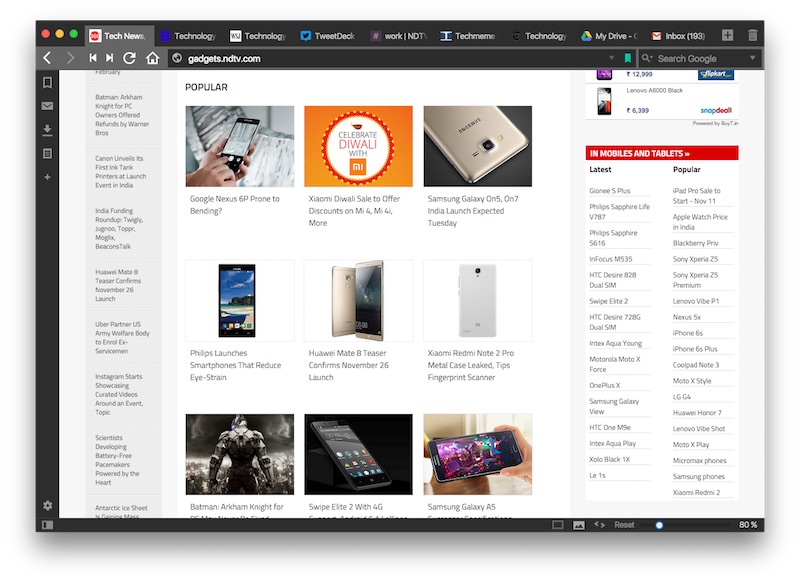Screen dimensions: 800x583
Task: Click the site info globe icon
Action: coord(177,58)
